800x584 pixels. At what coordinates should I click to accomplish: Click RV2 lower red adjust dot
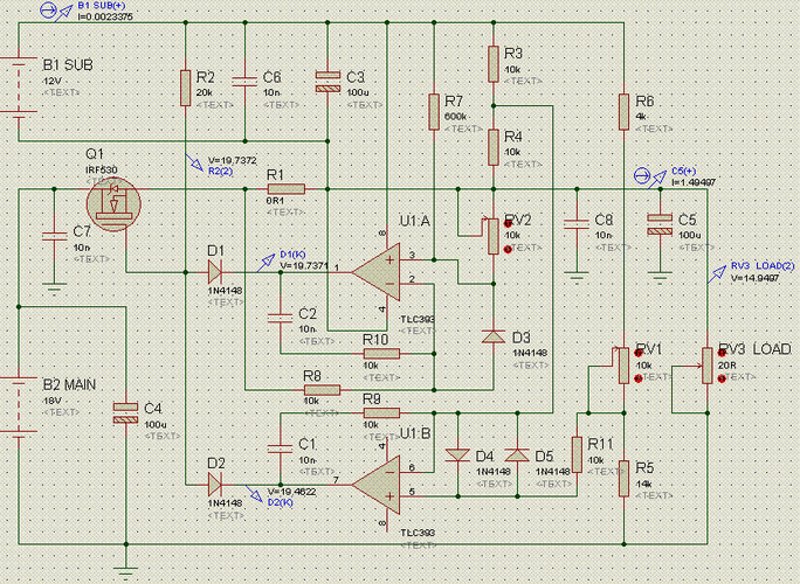tap(508, 249)
